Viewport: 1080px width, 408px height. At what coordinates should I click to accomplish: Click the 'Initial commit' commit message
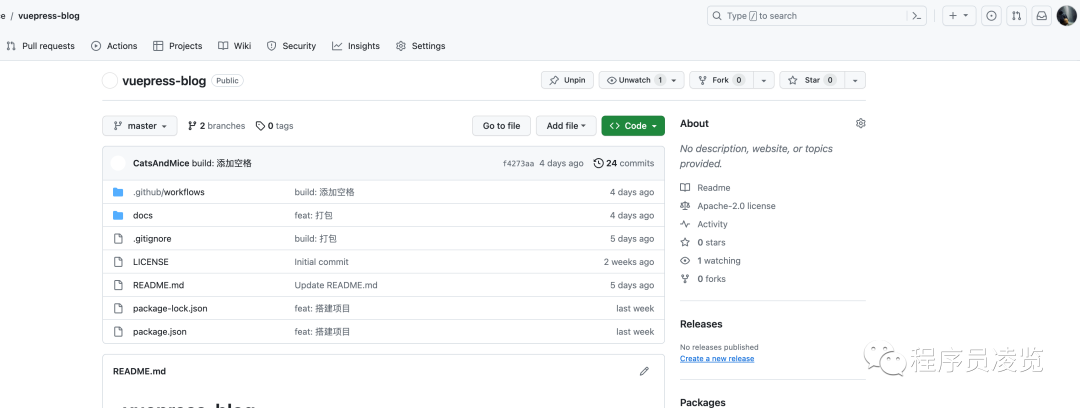click(322, 262)
